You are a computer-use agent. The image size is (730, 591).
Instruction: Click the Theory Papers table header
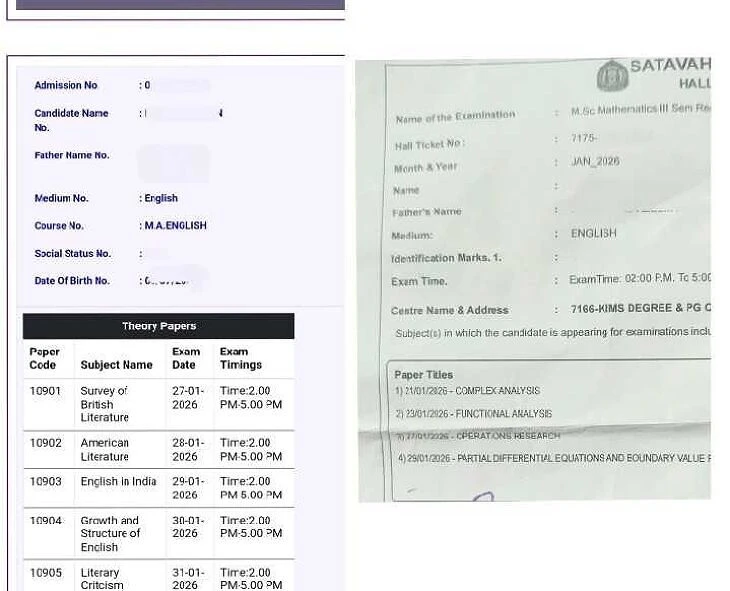pos(158,326)
